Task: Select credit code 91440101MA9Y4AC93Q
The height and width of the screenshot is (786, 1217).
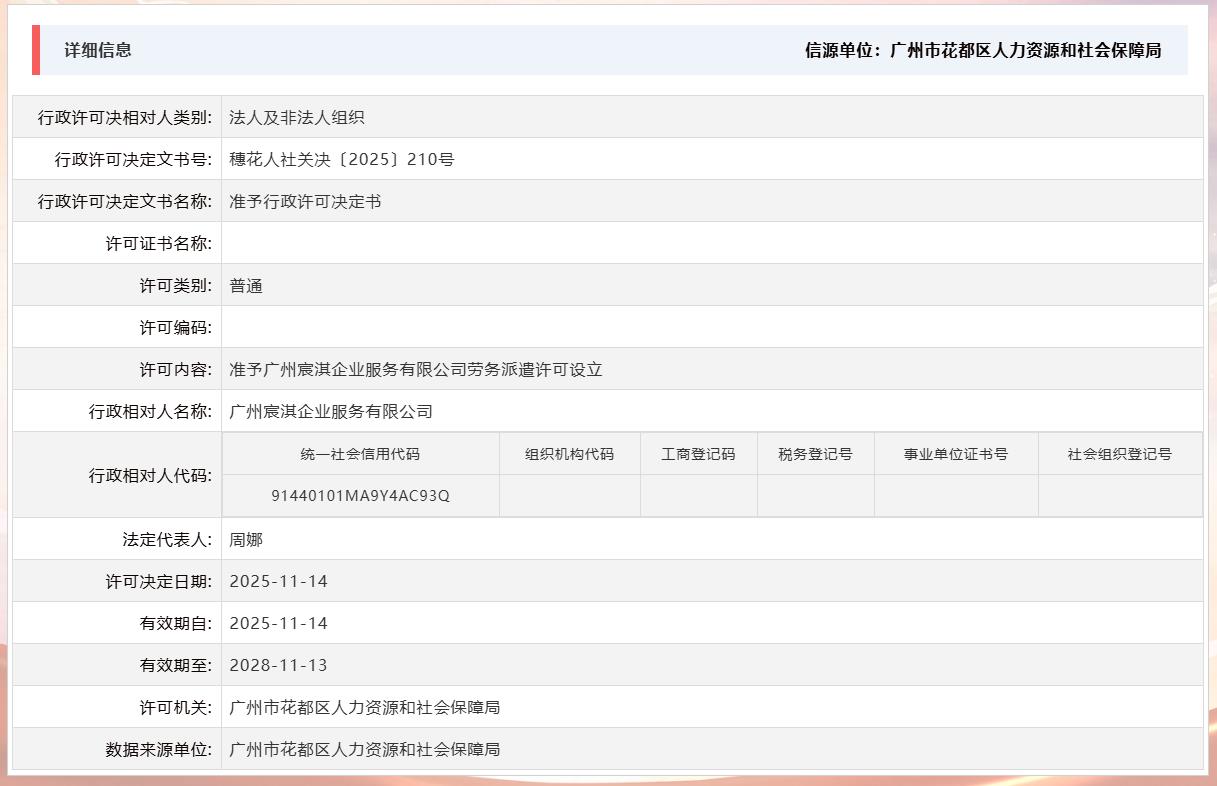Action: pyautogui.click(x=360, y=495)
